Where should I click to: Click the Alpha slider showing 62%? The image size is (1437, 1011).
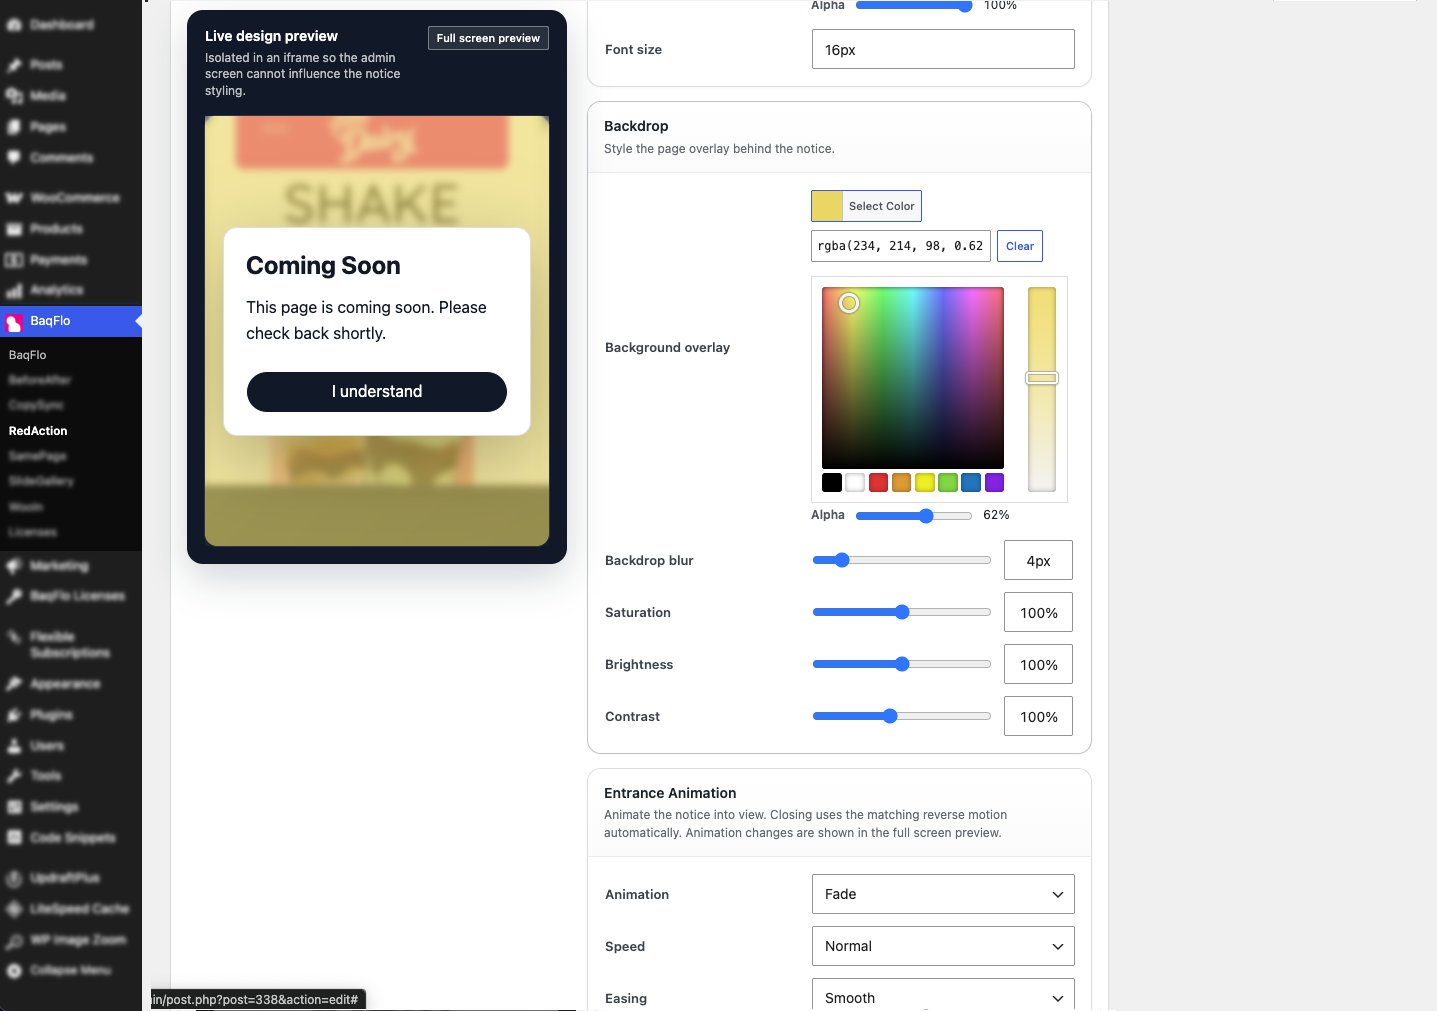914,516
